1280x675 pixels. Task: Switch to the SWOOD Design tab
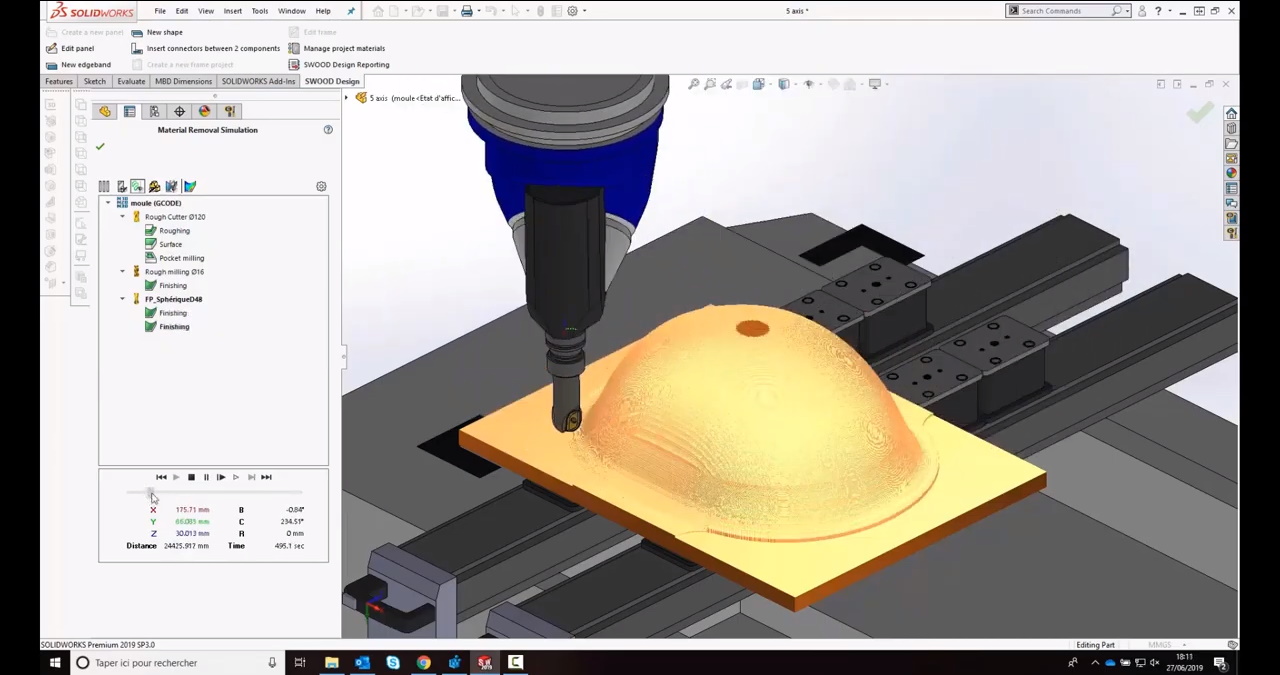332,82
